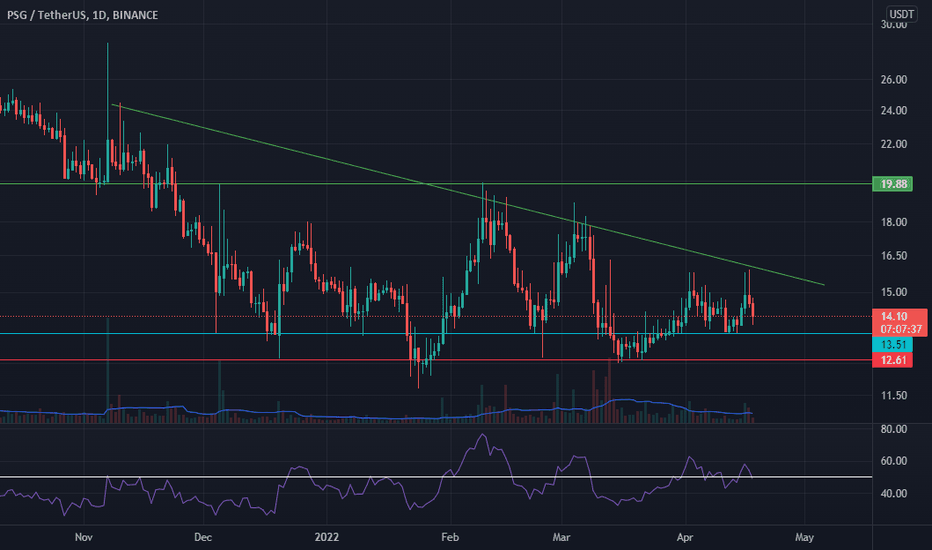
Task: Select the 19.88 green price label
Action: (x=892, y=184)
